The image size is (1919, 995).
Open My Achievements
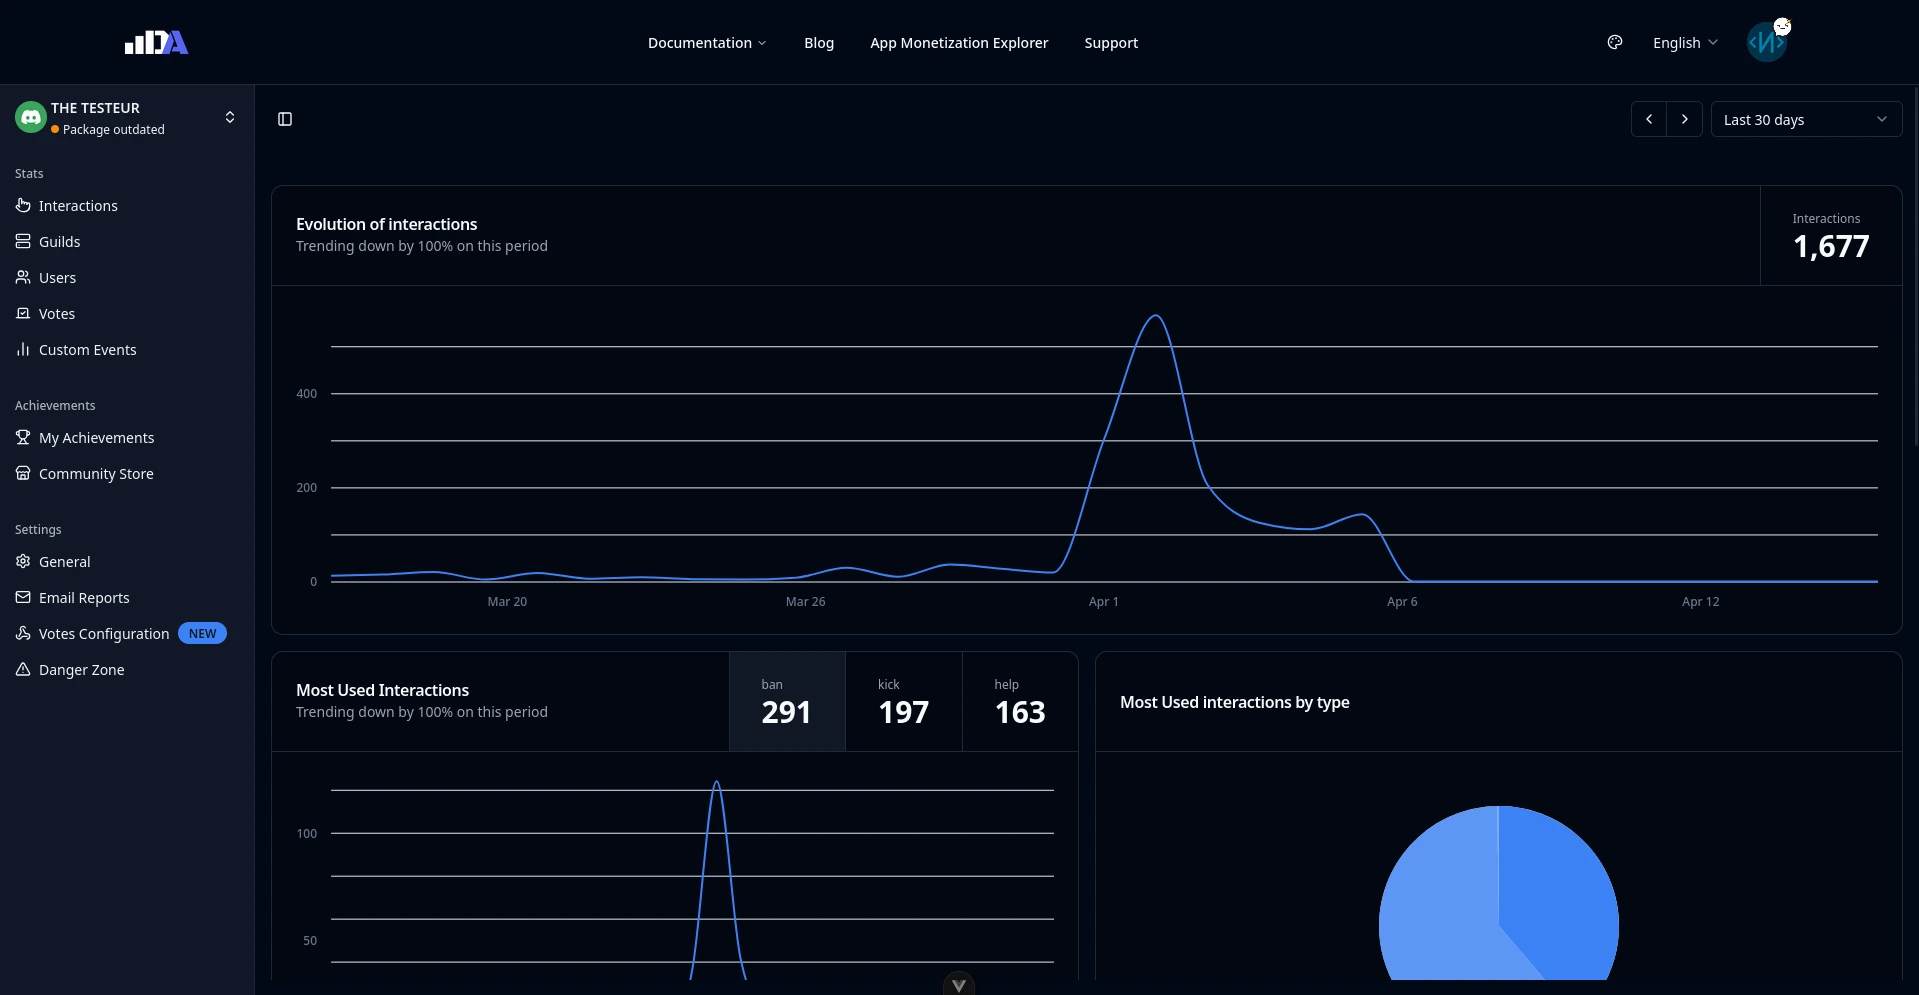96,437
